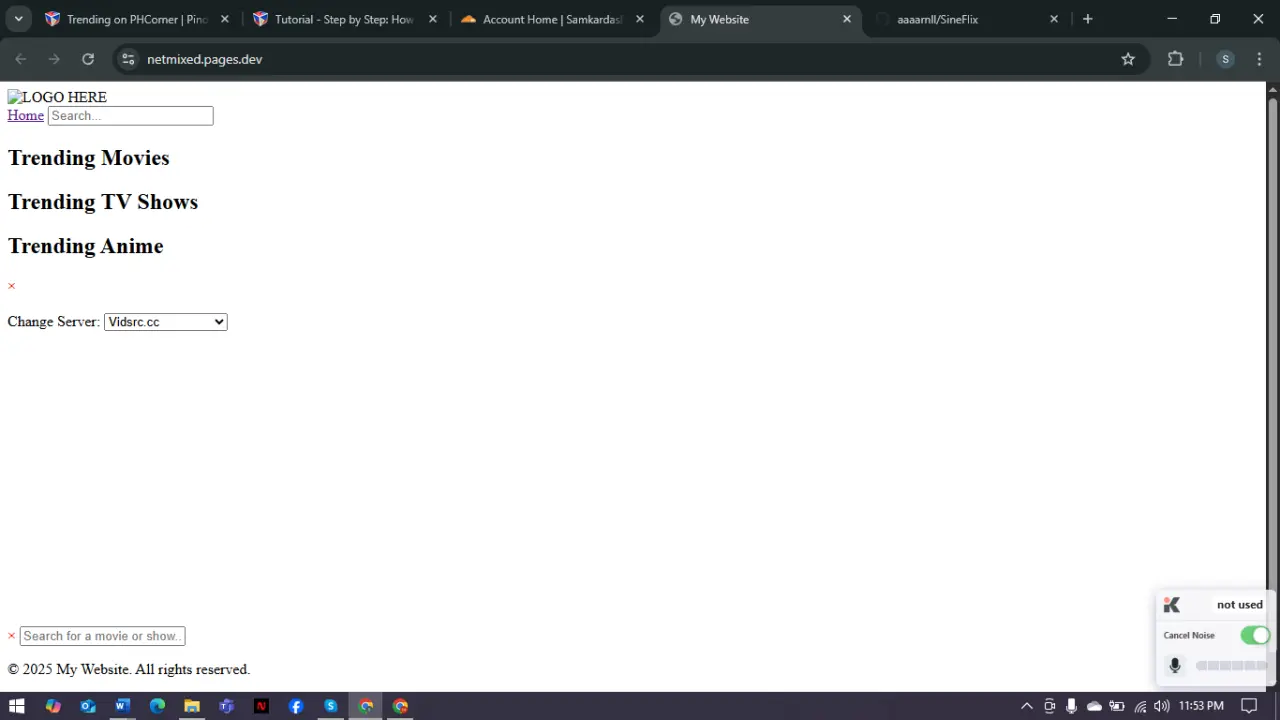Click the netmixed.pages.dev address bar
The width and height of the screenshot is (1280, 720).
pos(628,59)
